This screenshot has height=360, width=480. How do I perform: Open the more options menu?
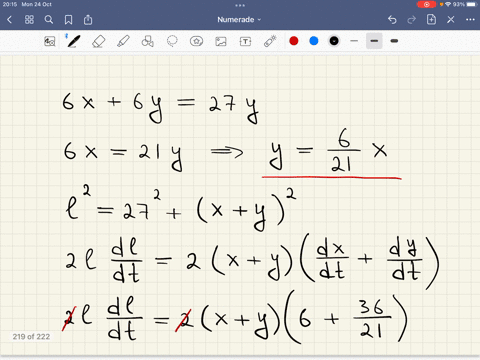pos(470,20)
